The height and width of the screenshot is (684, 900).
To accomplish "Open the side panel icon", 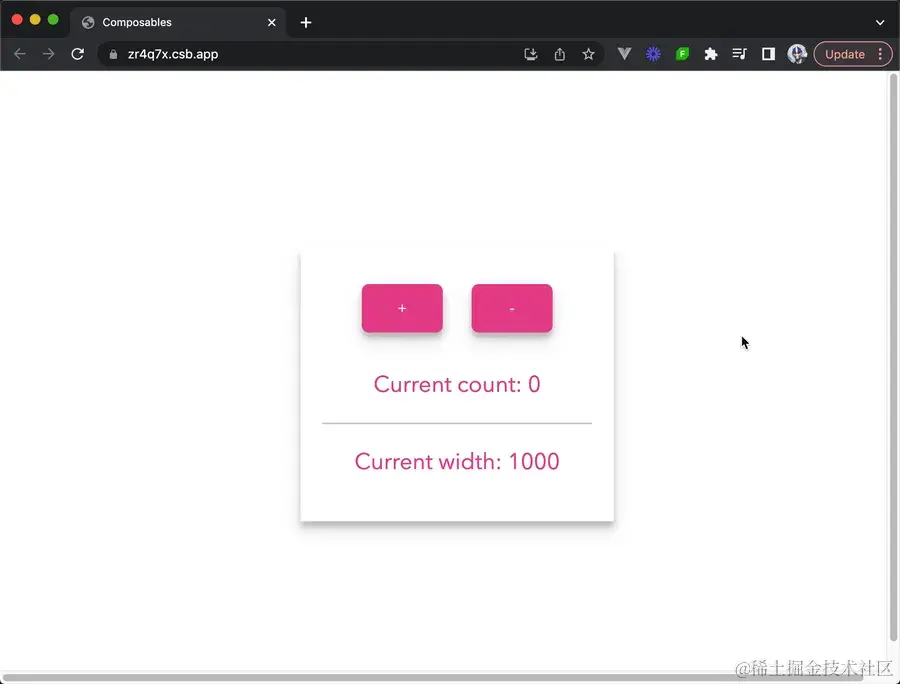I will [x=767, y=54].
